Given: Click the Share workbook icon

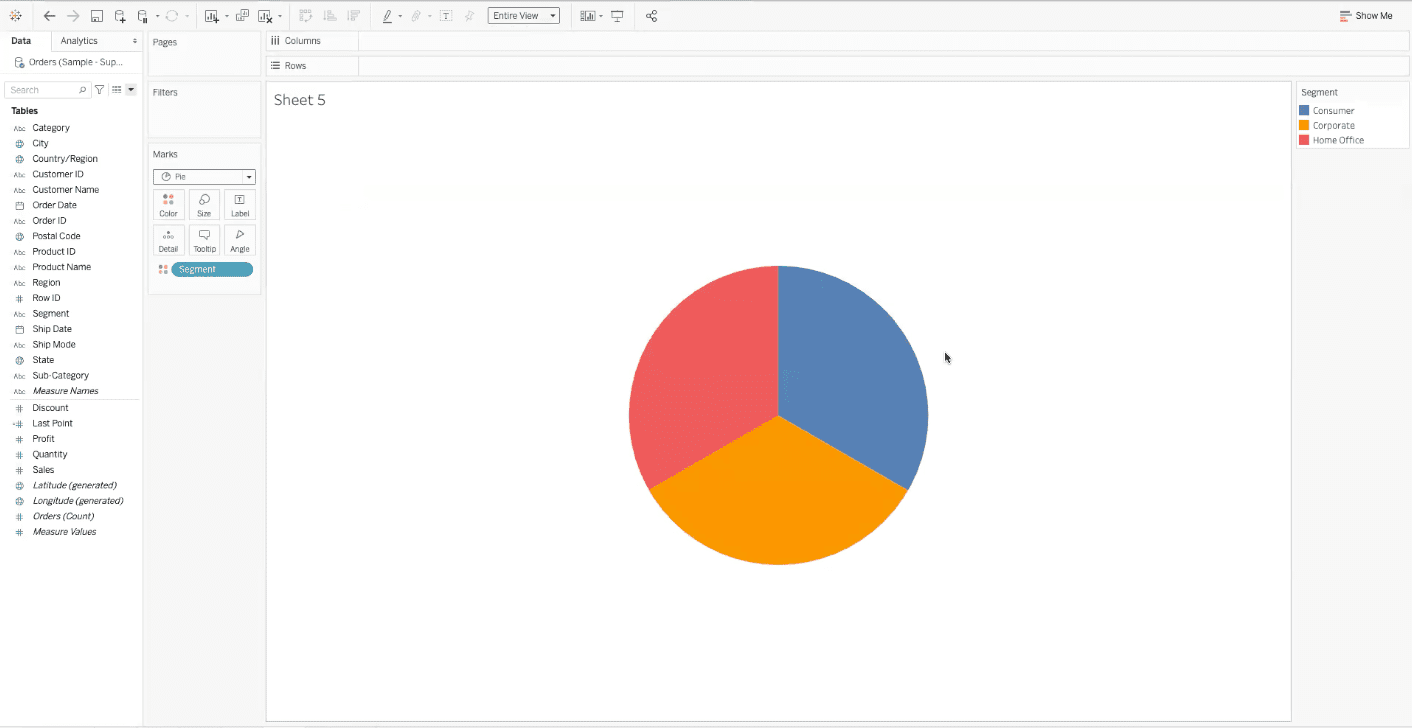Looking at the screenshot, I should click(x=651, y=15).
